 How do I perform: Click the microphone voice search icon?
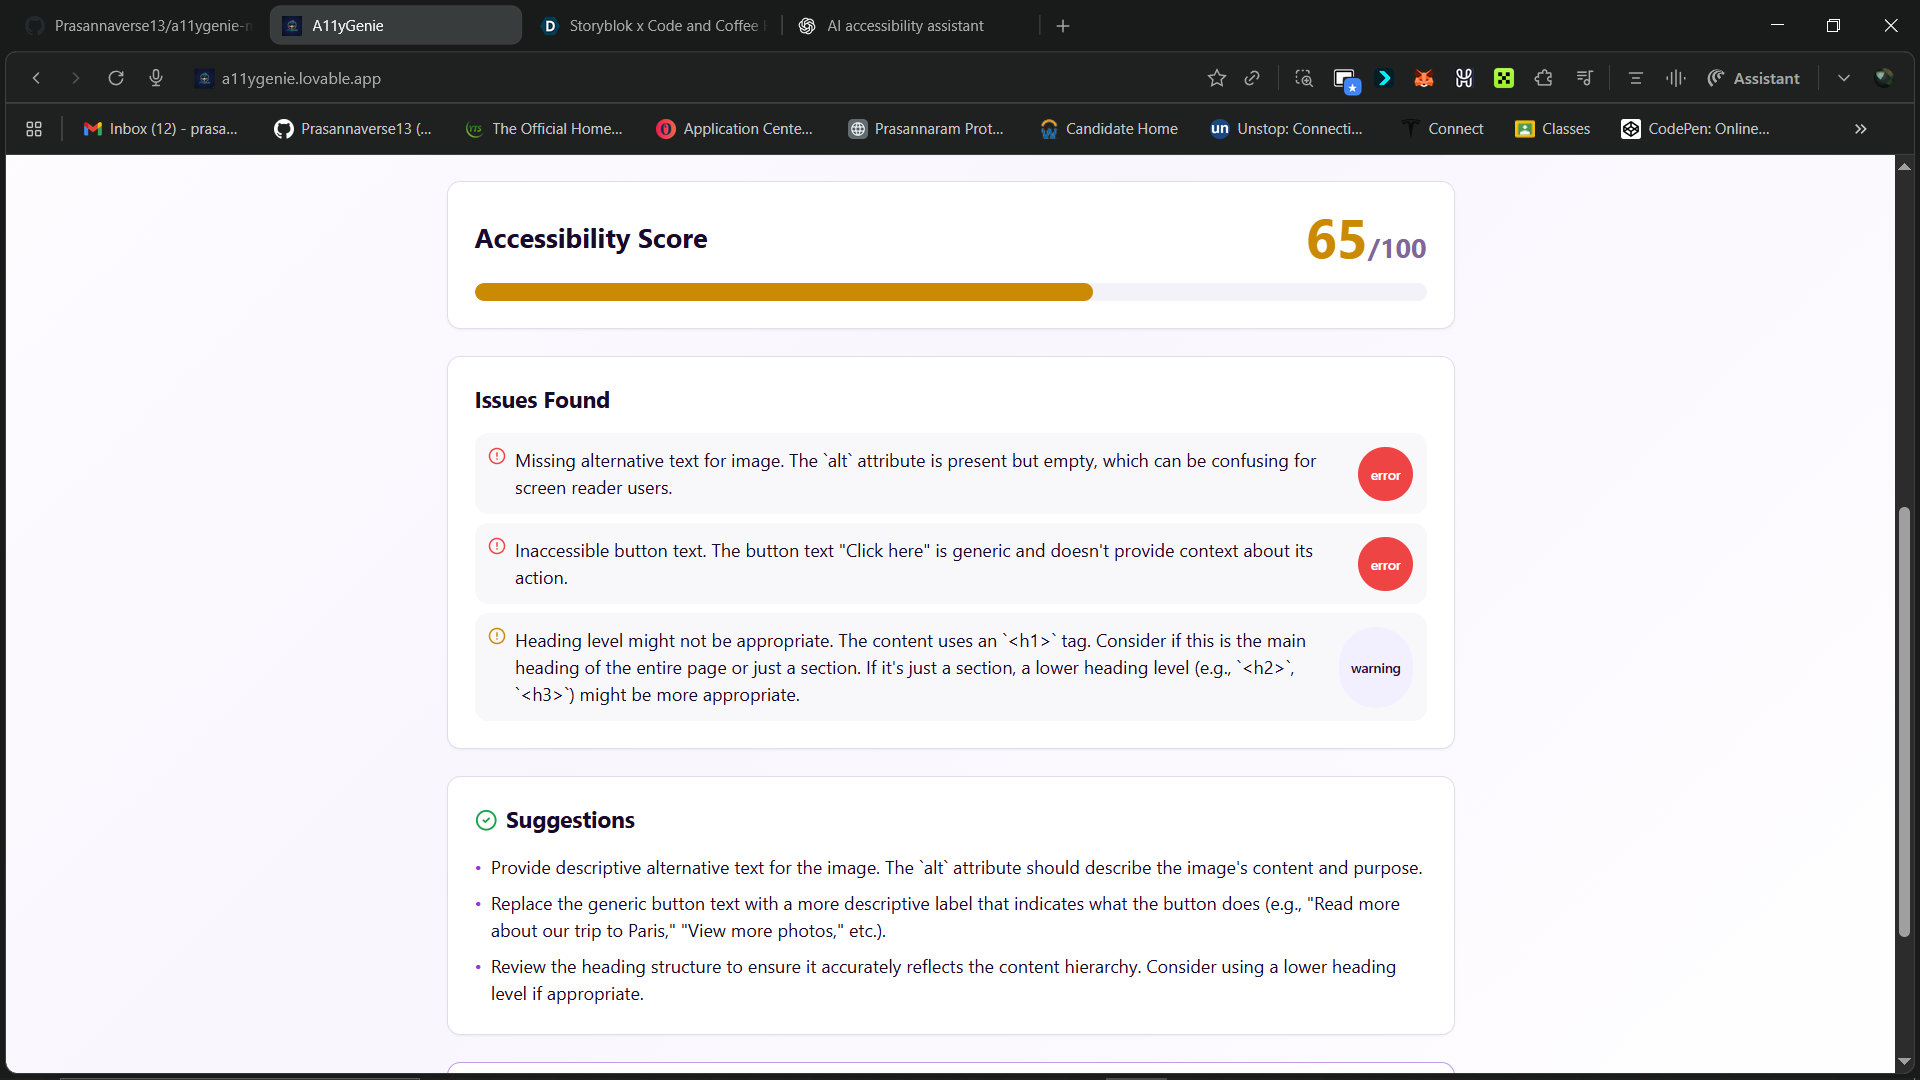(156, 78)
